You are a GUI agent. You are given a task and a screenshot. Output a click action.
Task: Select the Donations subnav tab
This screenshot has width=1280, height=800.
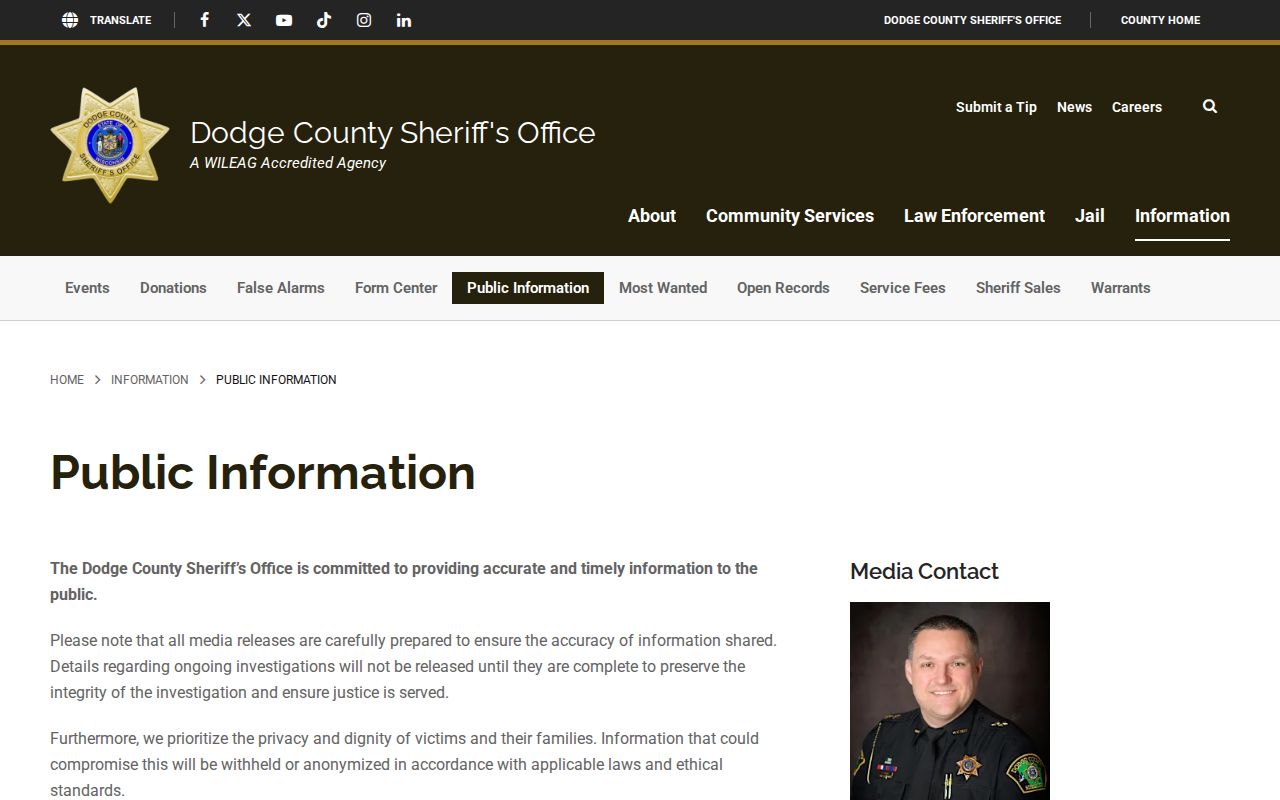173,287
